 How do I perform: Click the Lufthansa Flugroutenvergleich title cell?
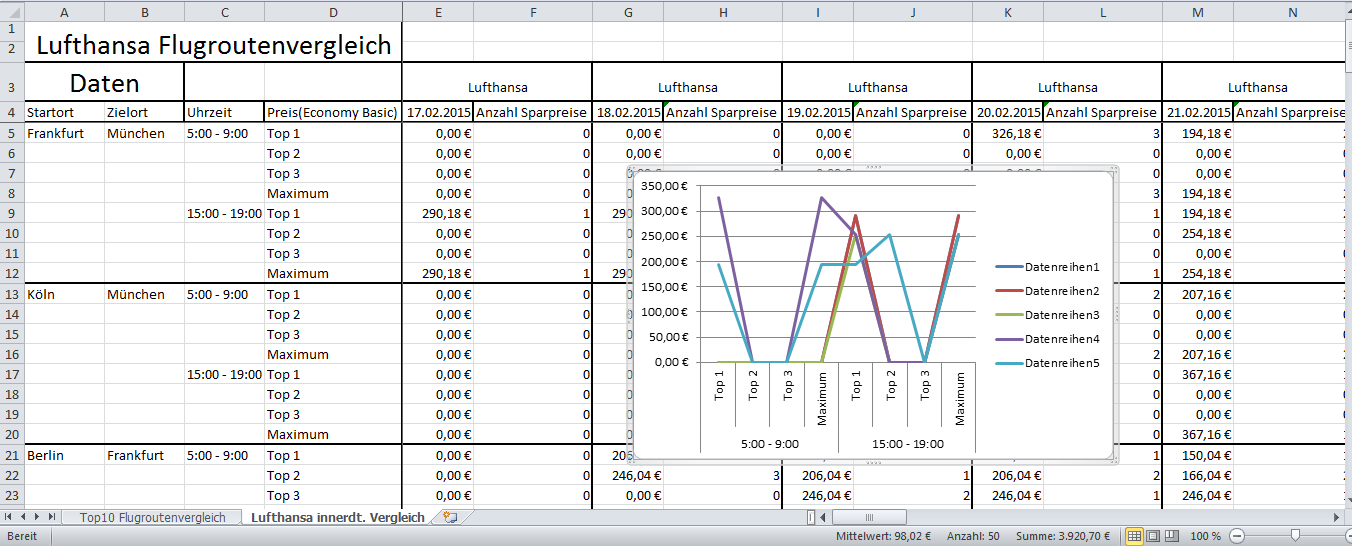coord(213,44)
